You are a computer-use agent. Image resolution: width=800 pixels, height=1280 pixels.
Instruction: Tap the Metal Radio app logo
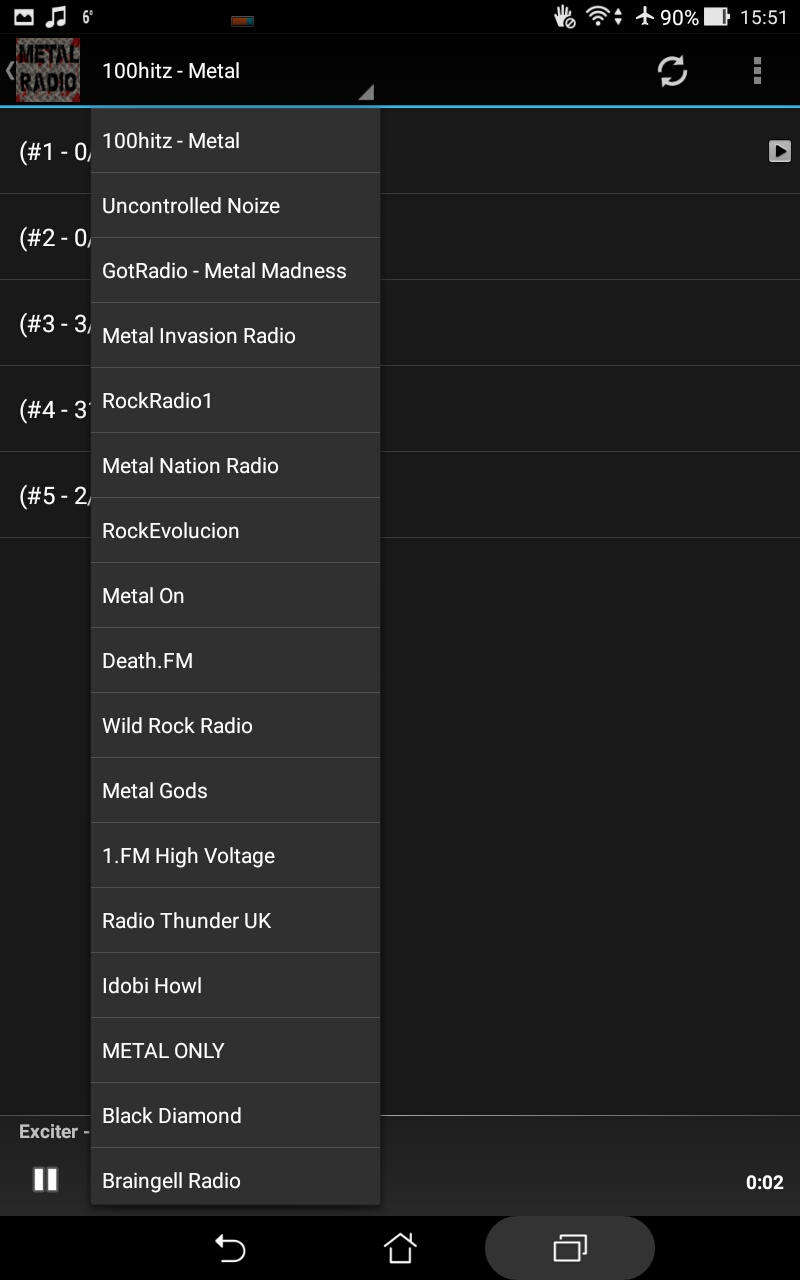click(46, 71)
